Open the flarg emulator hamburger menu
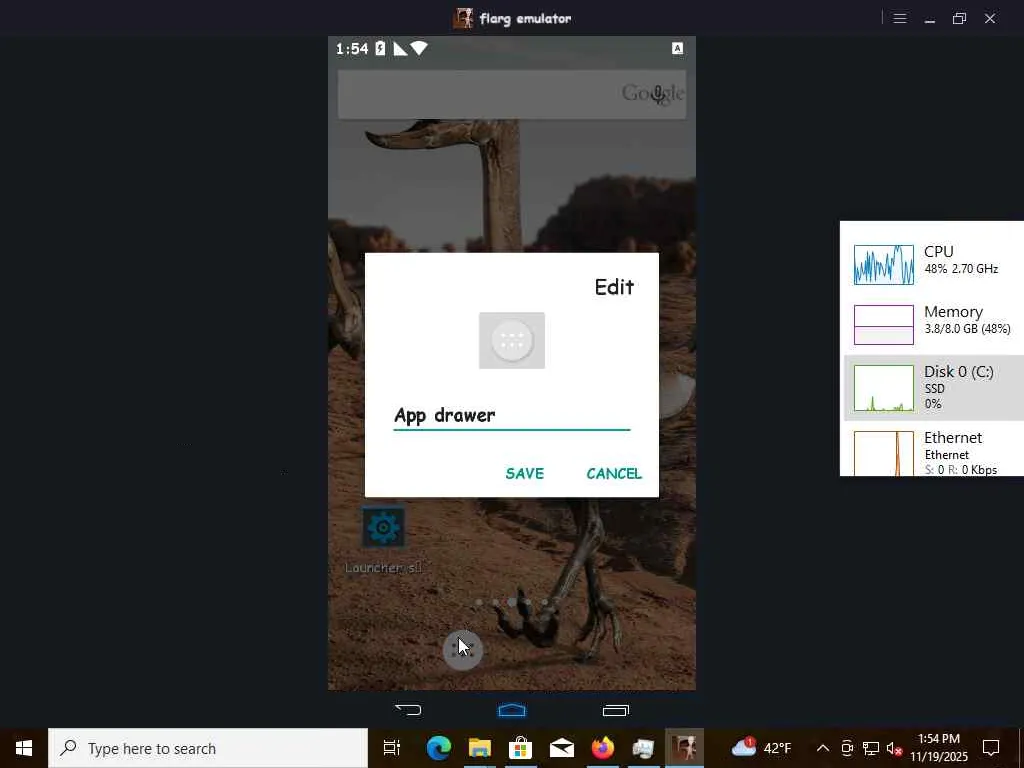The width and height of the screenshot is (1024, 768). coord(899,18)
